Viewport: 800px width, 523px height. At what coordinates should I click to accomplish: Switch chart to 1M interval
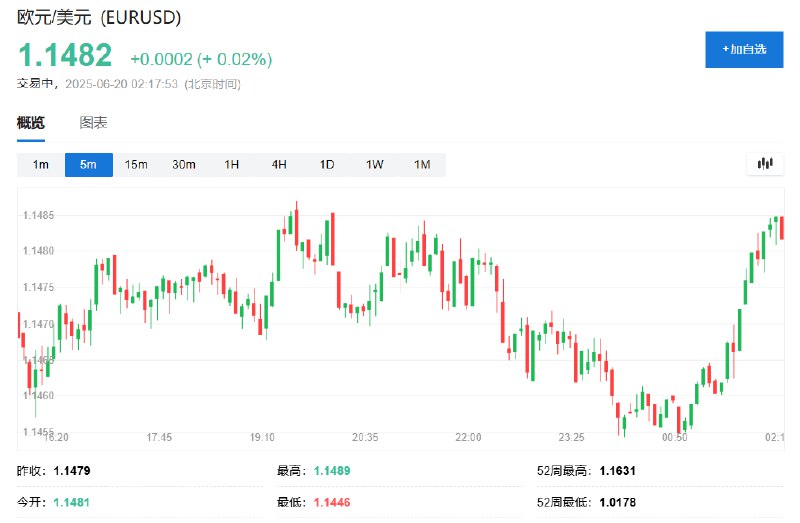(x=422, y=165)
